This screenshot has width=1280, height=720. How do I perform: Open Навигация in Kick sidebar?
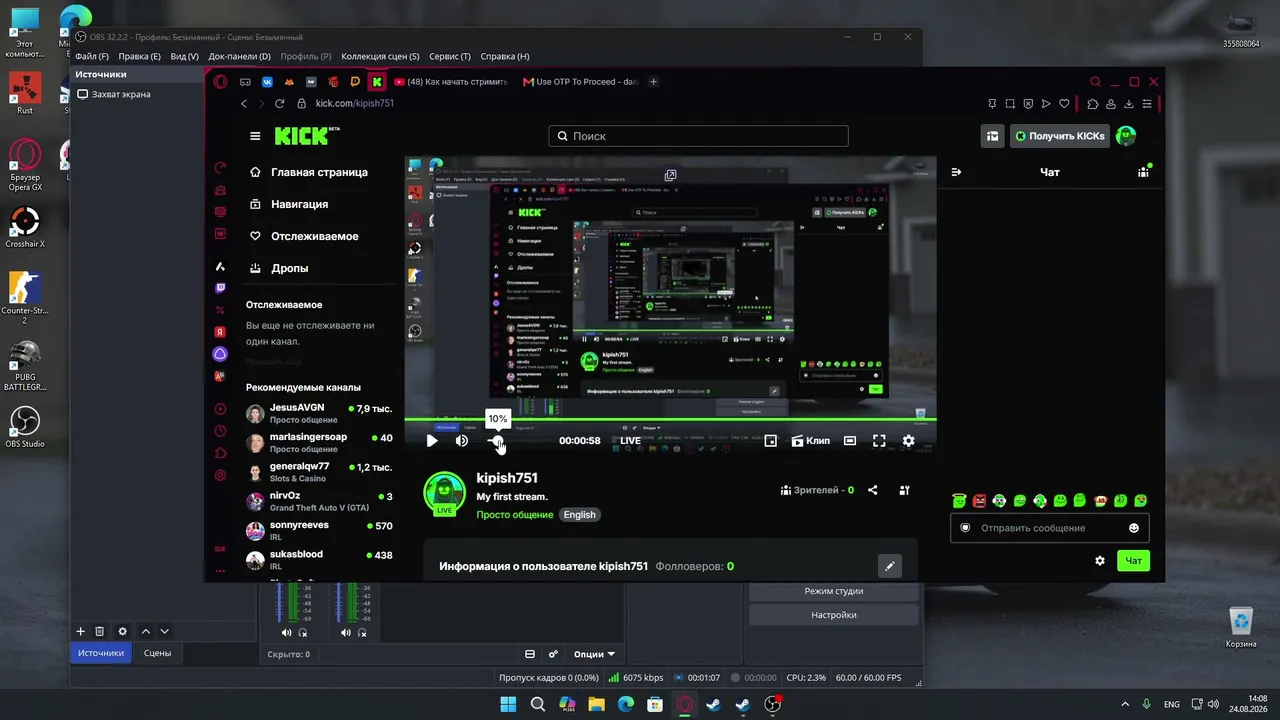pos(289,204)
